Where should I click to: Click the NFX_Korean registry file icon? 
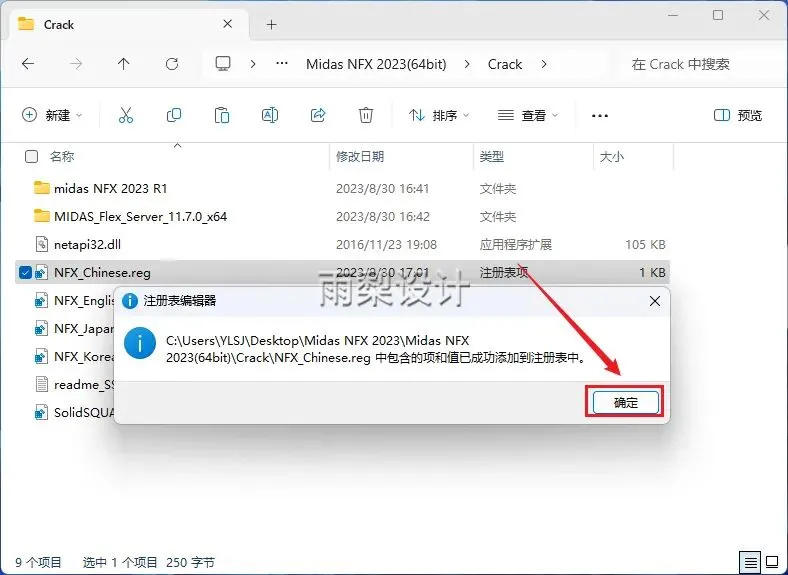41,356
